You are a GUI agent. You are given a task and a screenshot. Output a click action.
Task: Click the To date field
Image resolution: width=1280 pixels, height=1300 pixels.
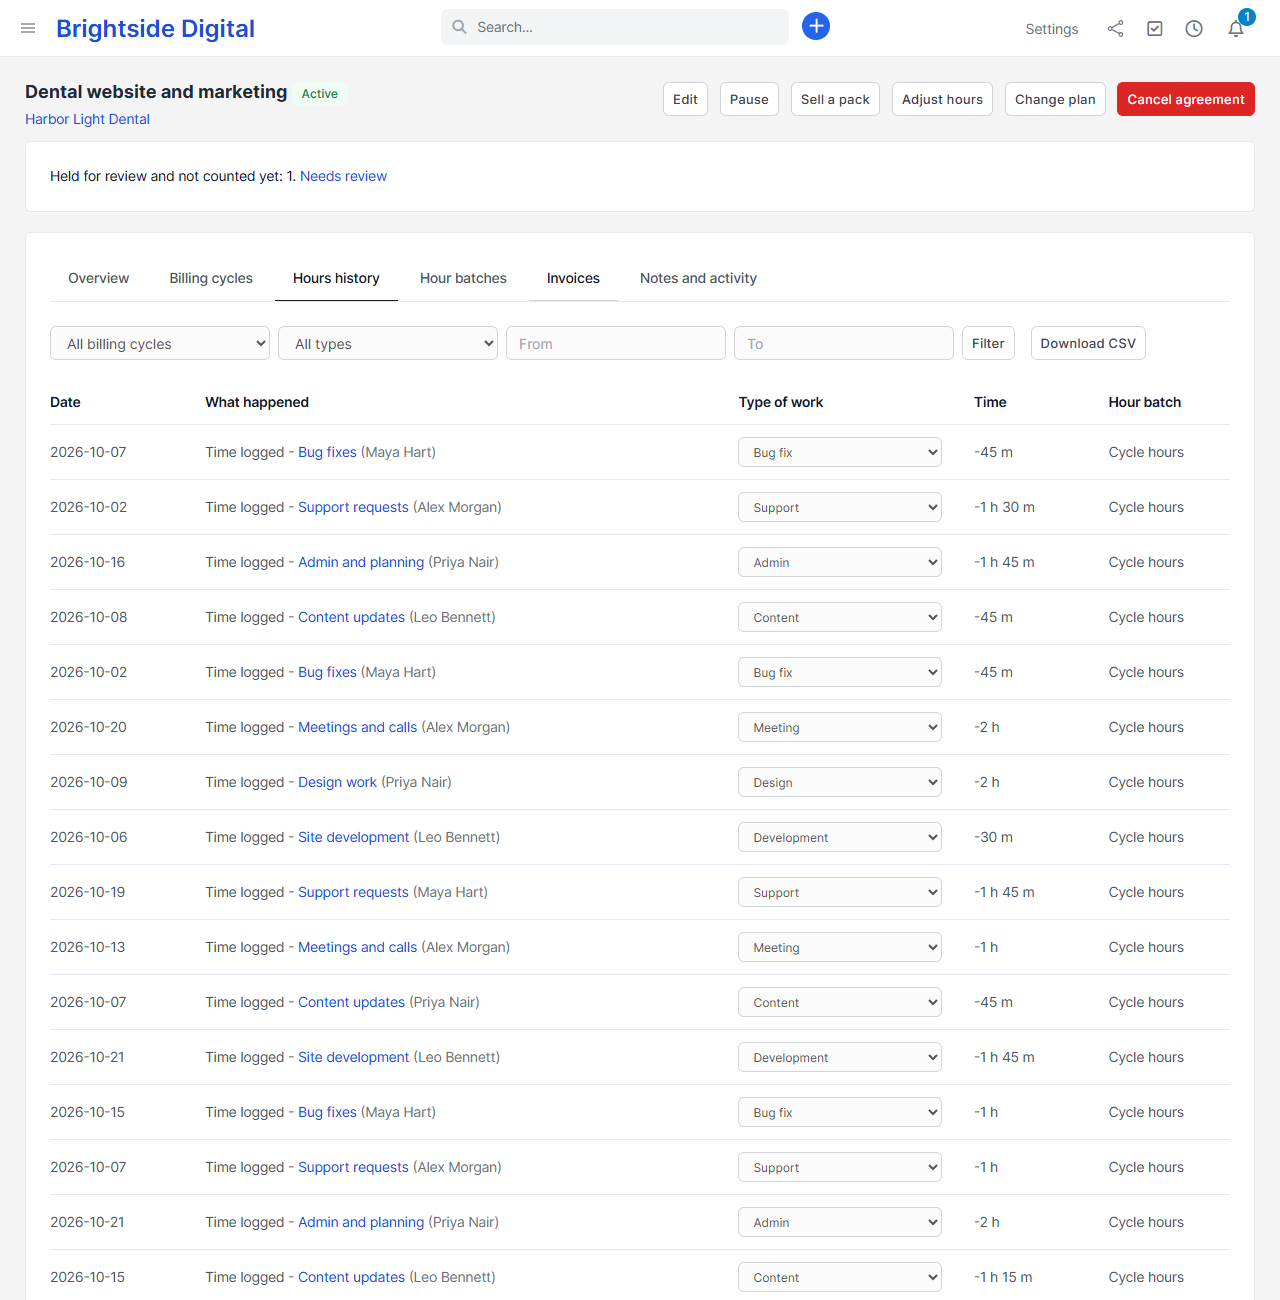click(844, 343)
